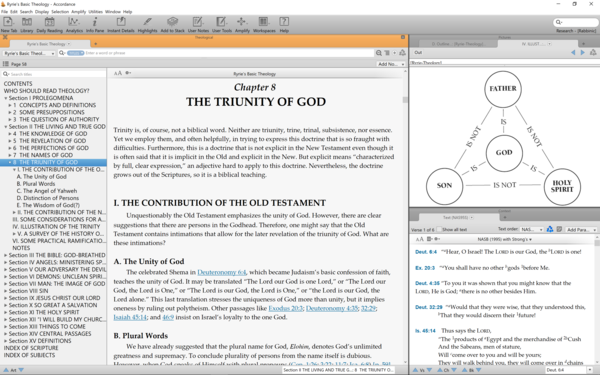Click the search magnifier in Ryrie's tab entry
Screen dimensions: 600x375
[62, 53]
